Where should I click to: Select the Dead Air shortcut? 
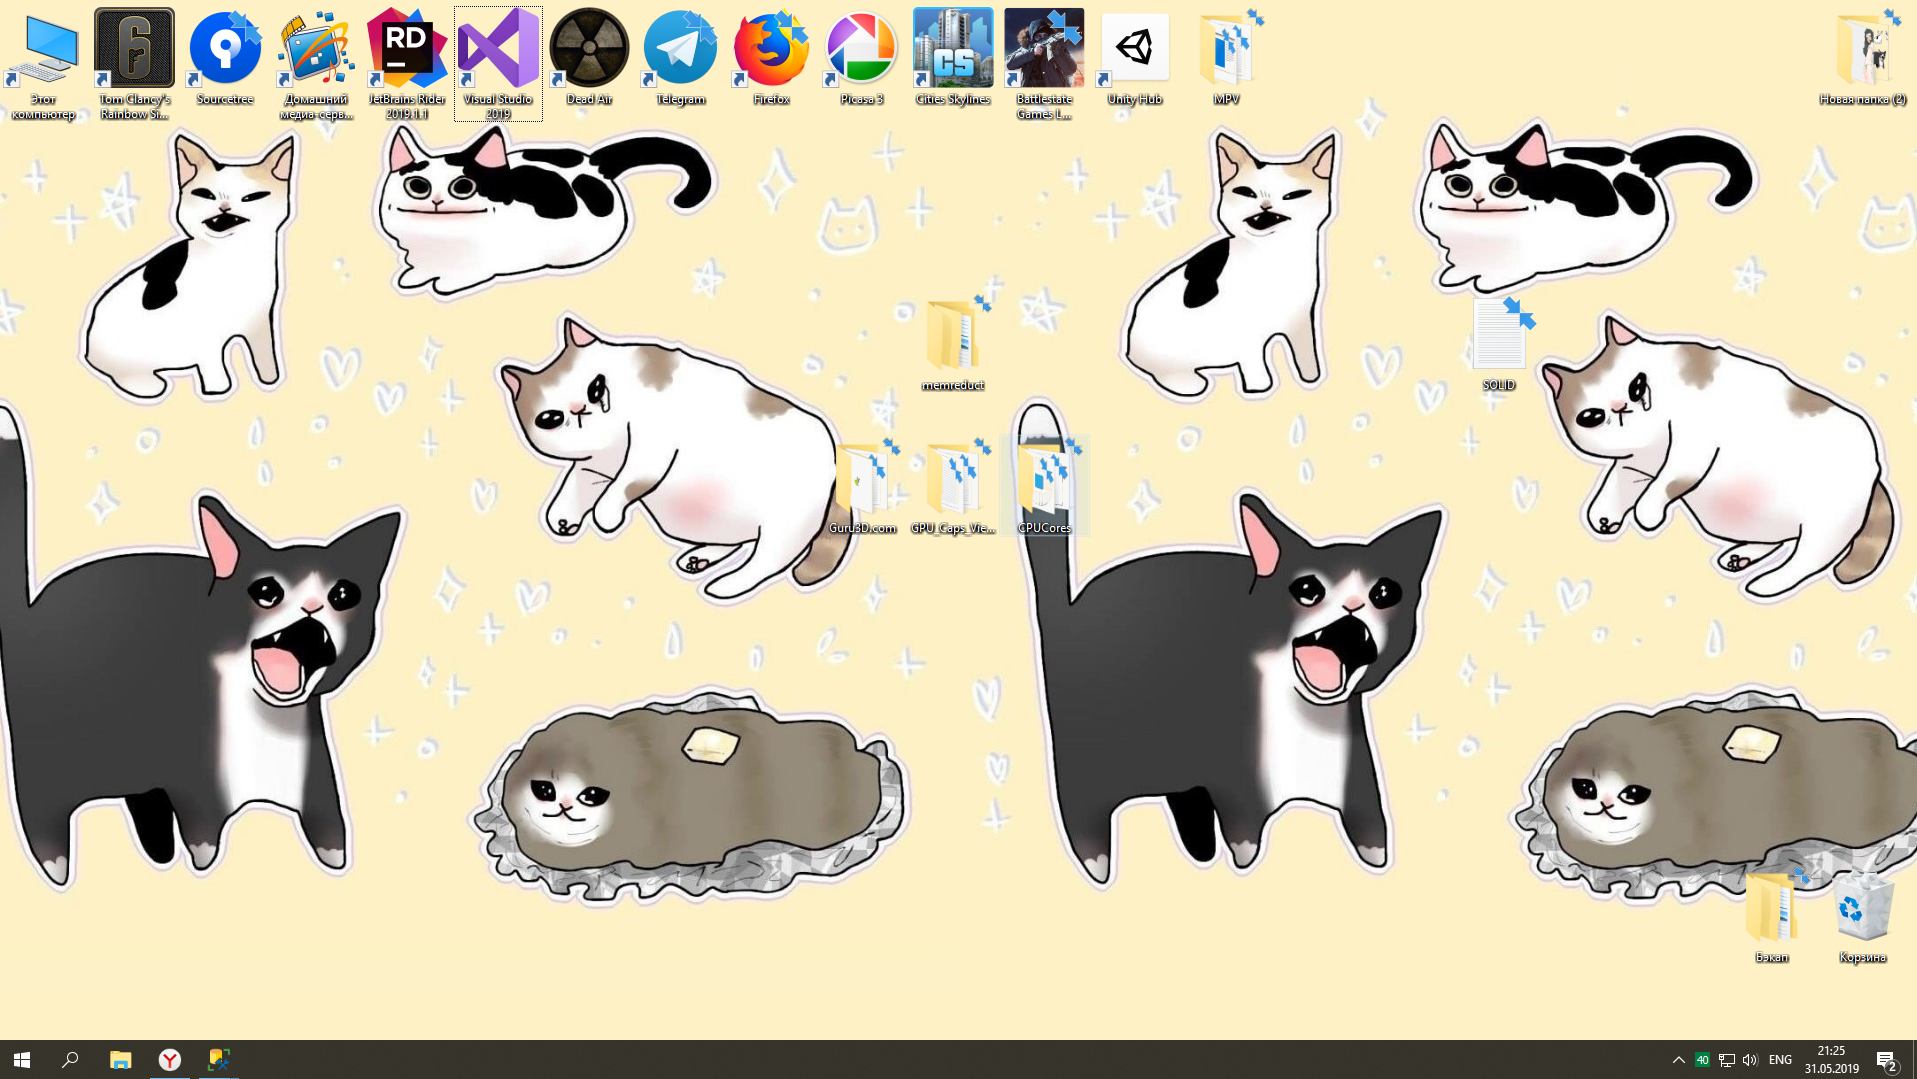click(589, 57)
